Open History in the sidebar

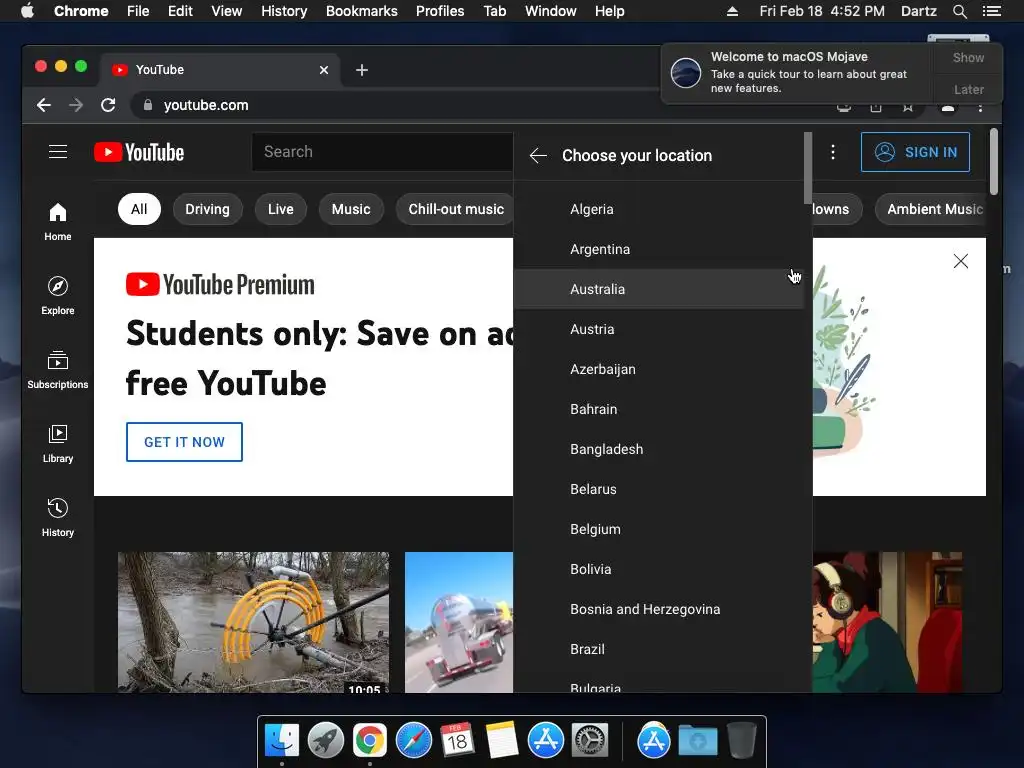point(57,519)
